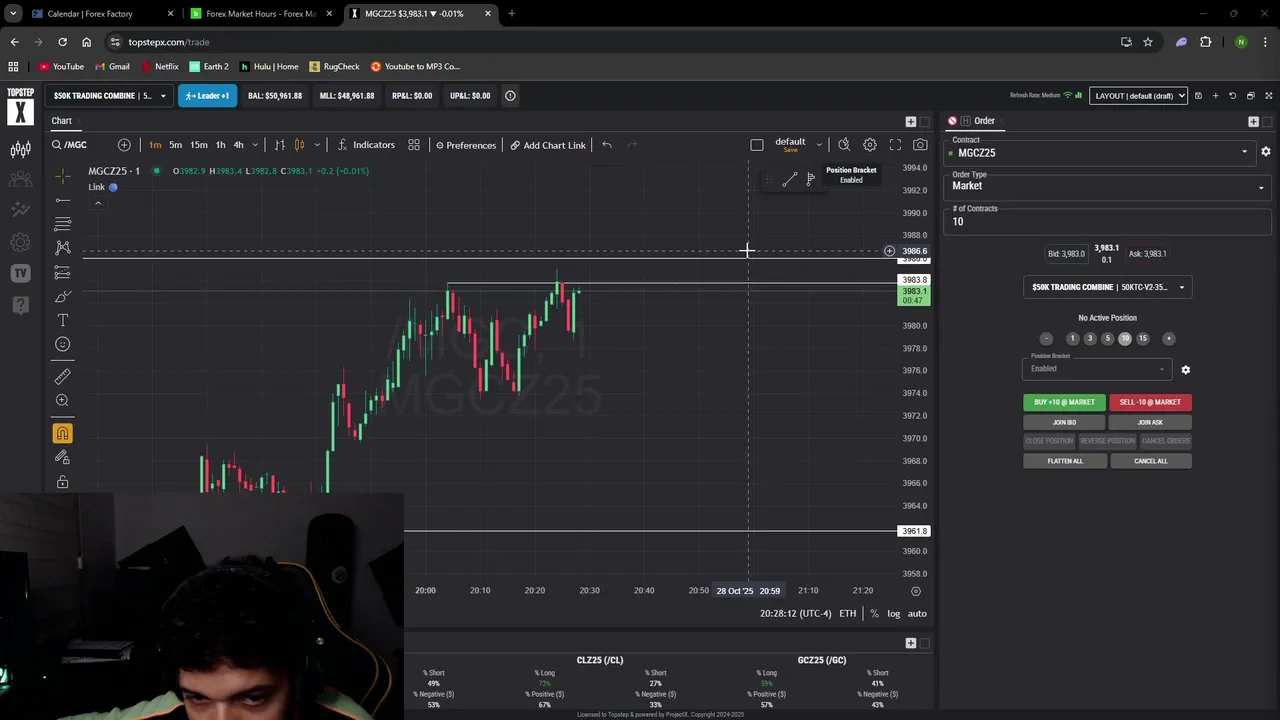
Task: Open the sparkle trend icon in sidebar
Action: pyautogui.click(x=20, y=210)
